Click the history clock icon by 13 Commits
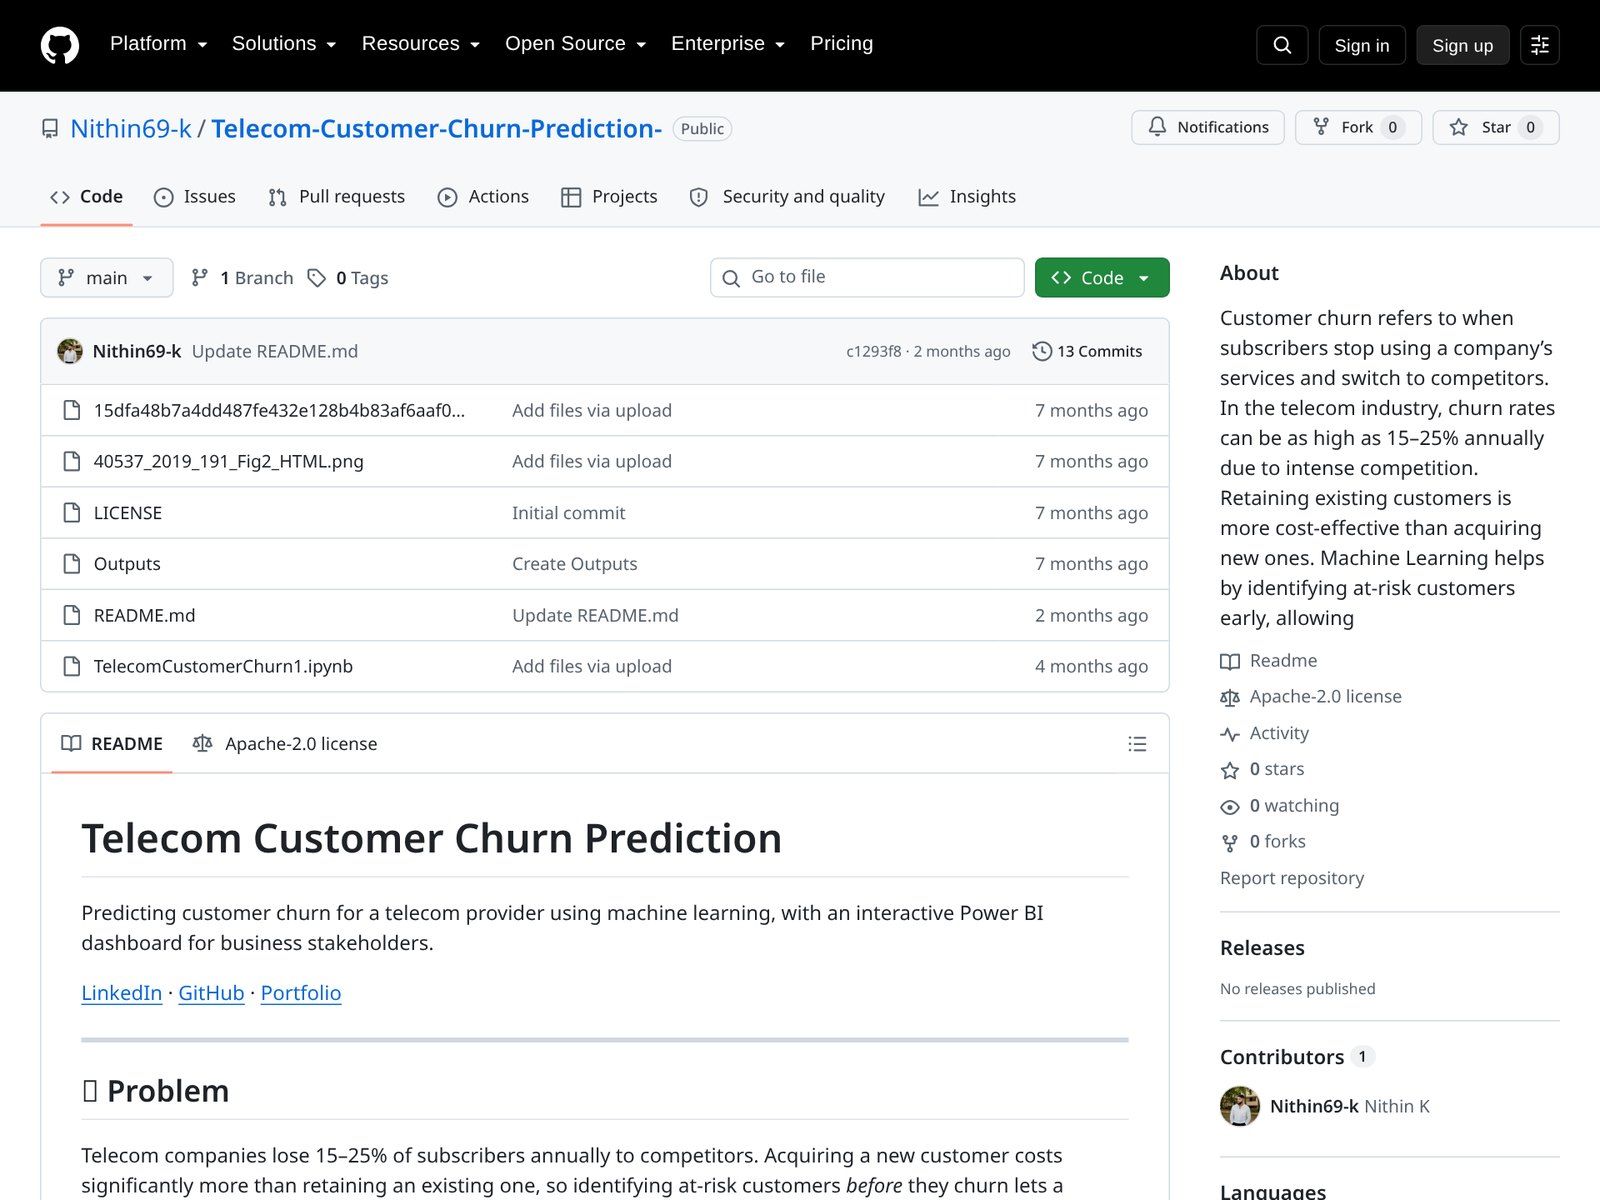 pyautogui.click(x=1042, y=351)
